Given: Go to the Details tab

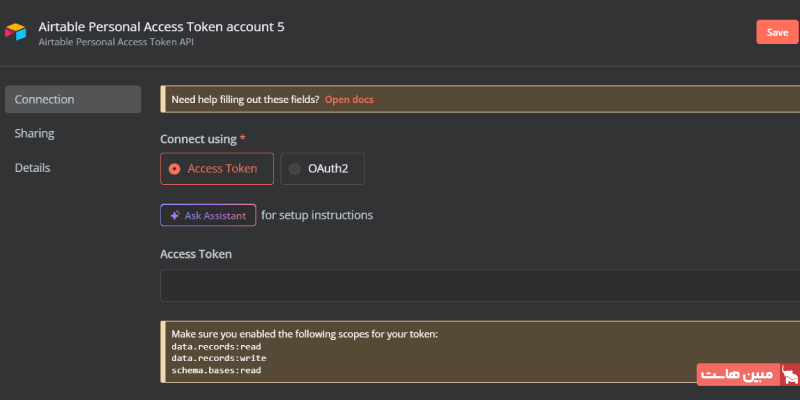Looking at the screenshot, I should pos(33,168).
